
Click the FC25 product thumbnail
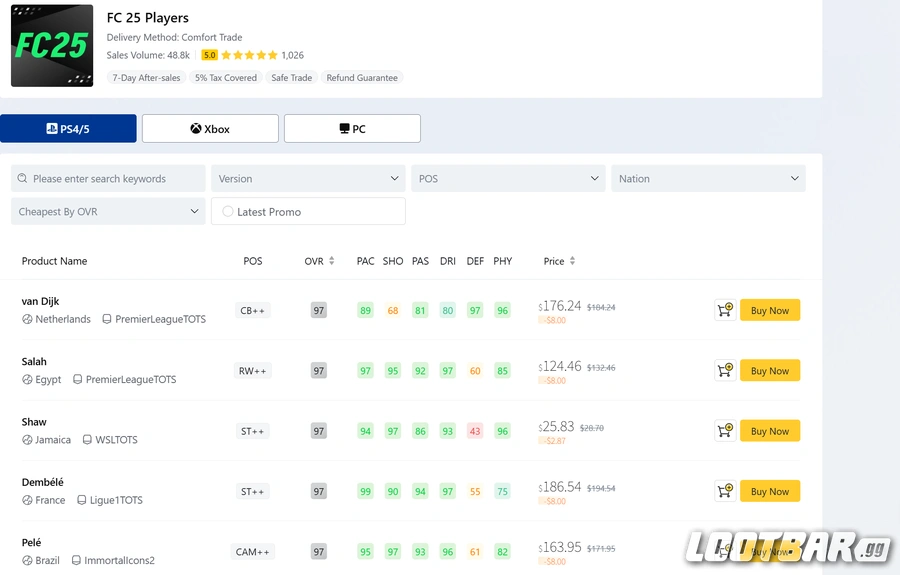click(52, 46)
